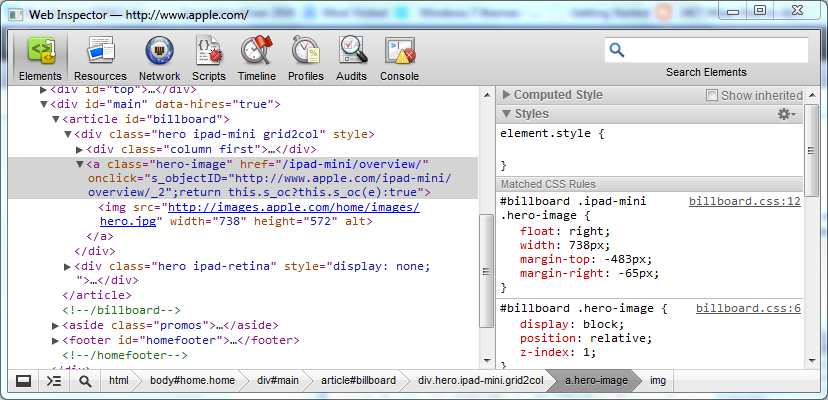Open the billboard.css:6 source link
The width and height of the screenshot is (828, 400).
click(749, 309)
